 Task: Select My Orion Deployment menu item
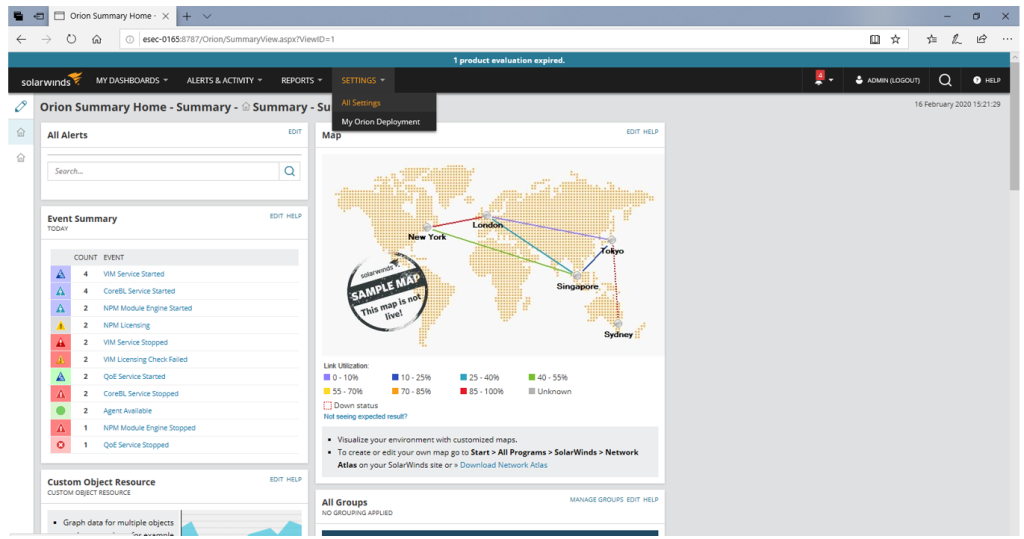click(381, 122)
